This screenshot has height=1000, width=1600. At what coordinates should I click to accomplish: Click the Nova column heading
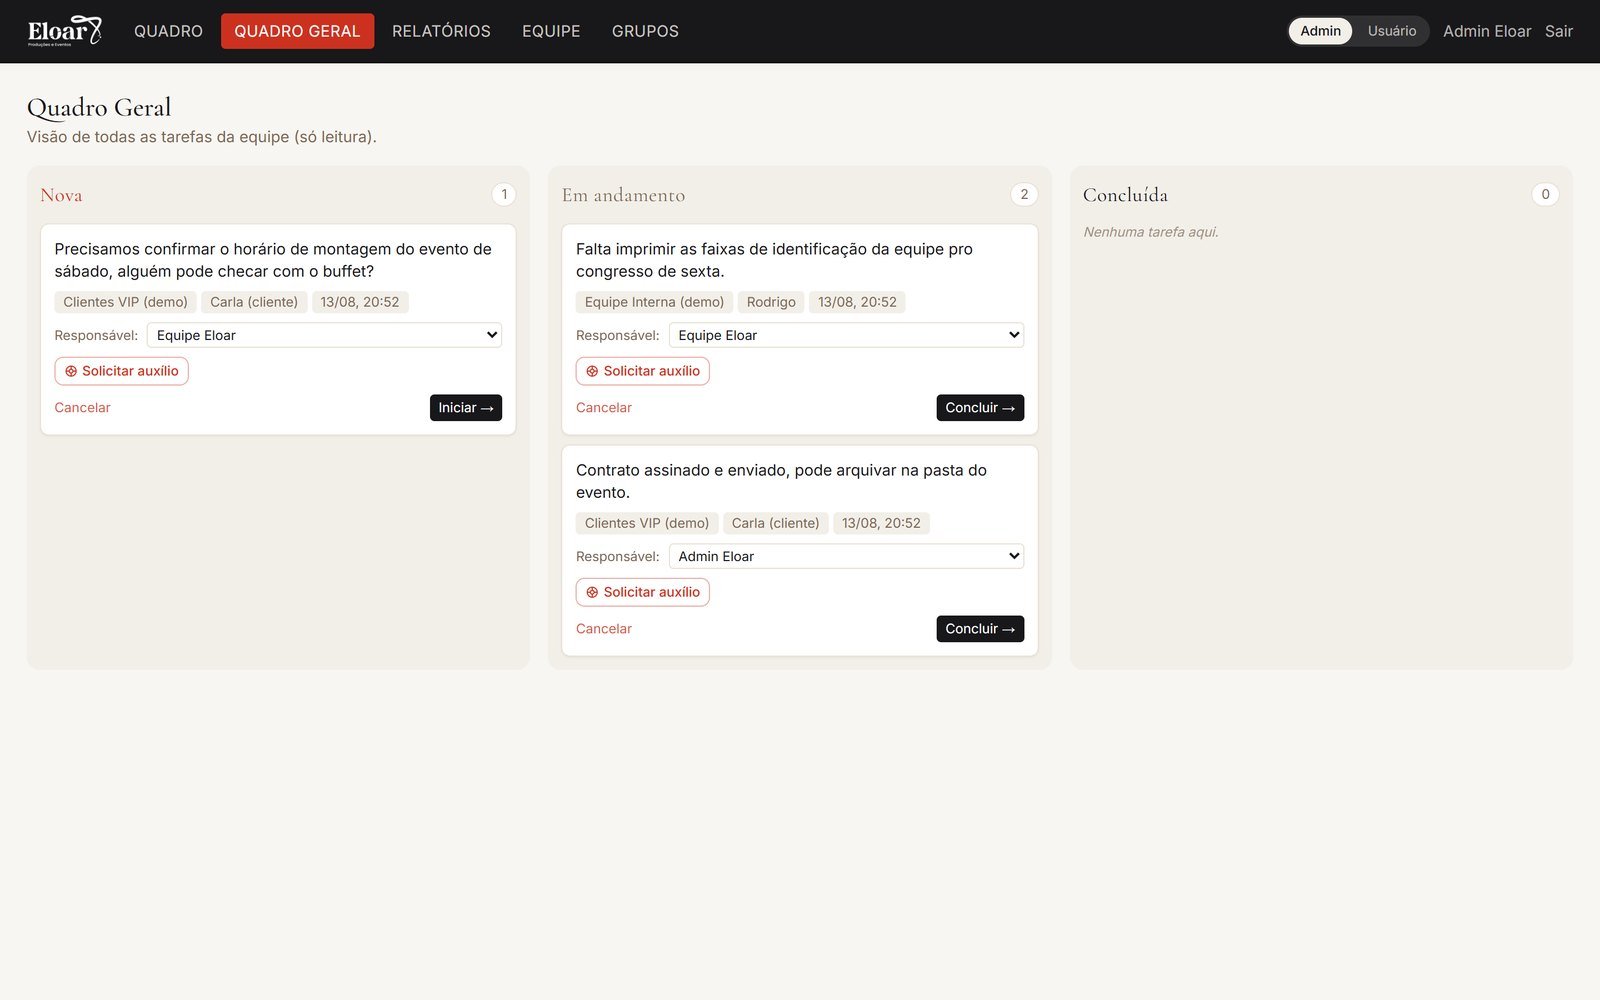(61, 195)
